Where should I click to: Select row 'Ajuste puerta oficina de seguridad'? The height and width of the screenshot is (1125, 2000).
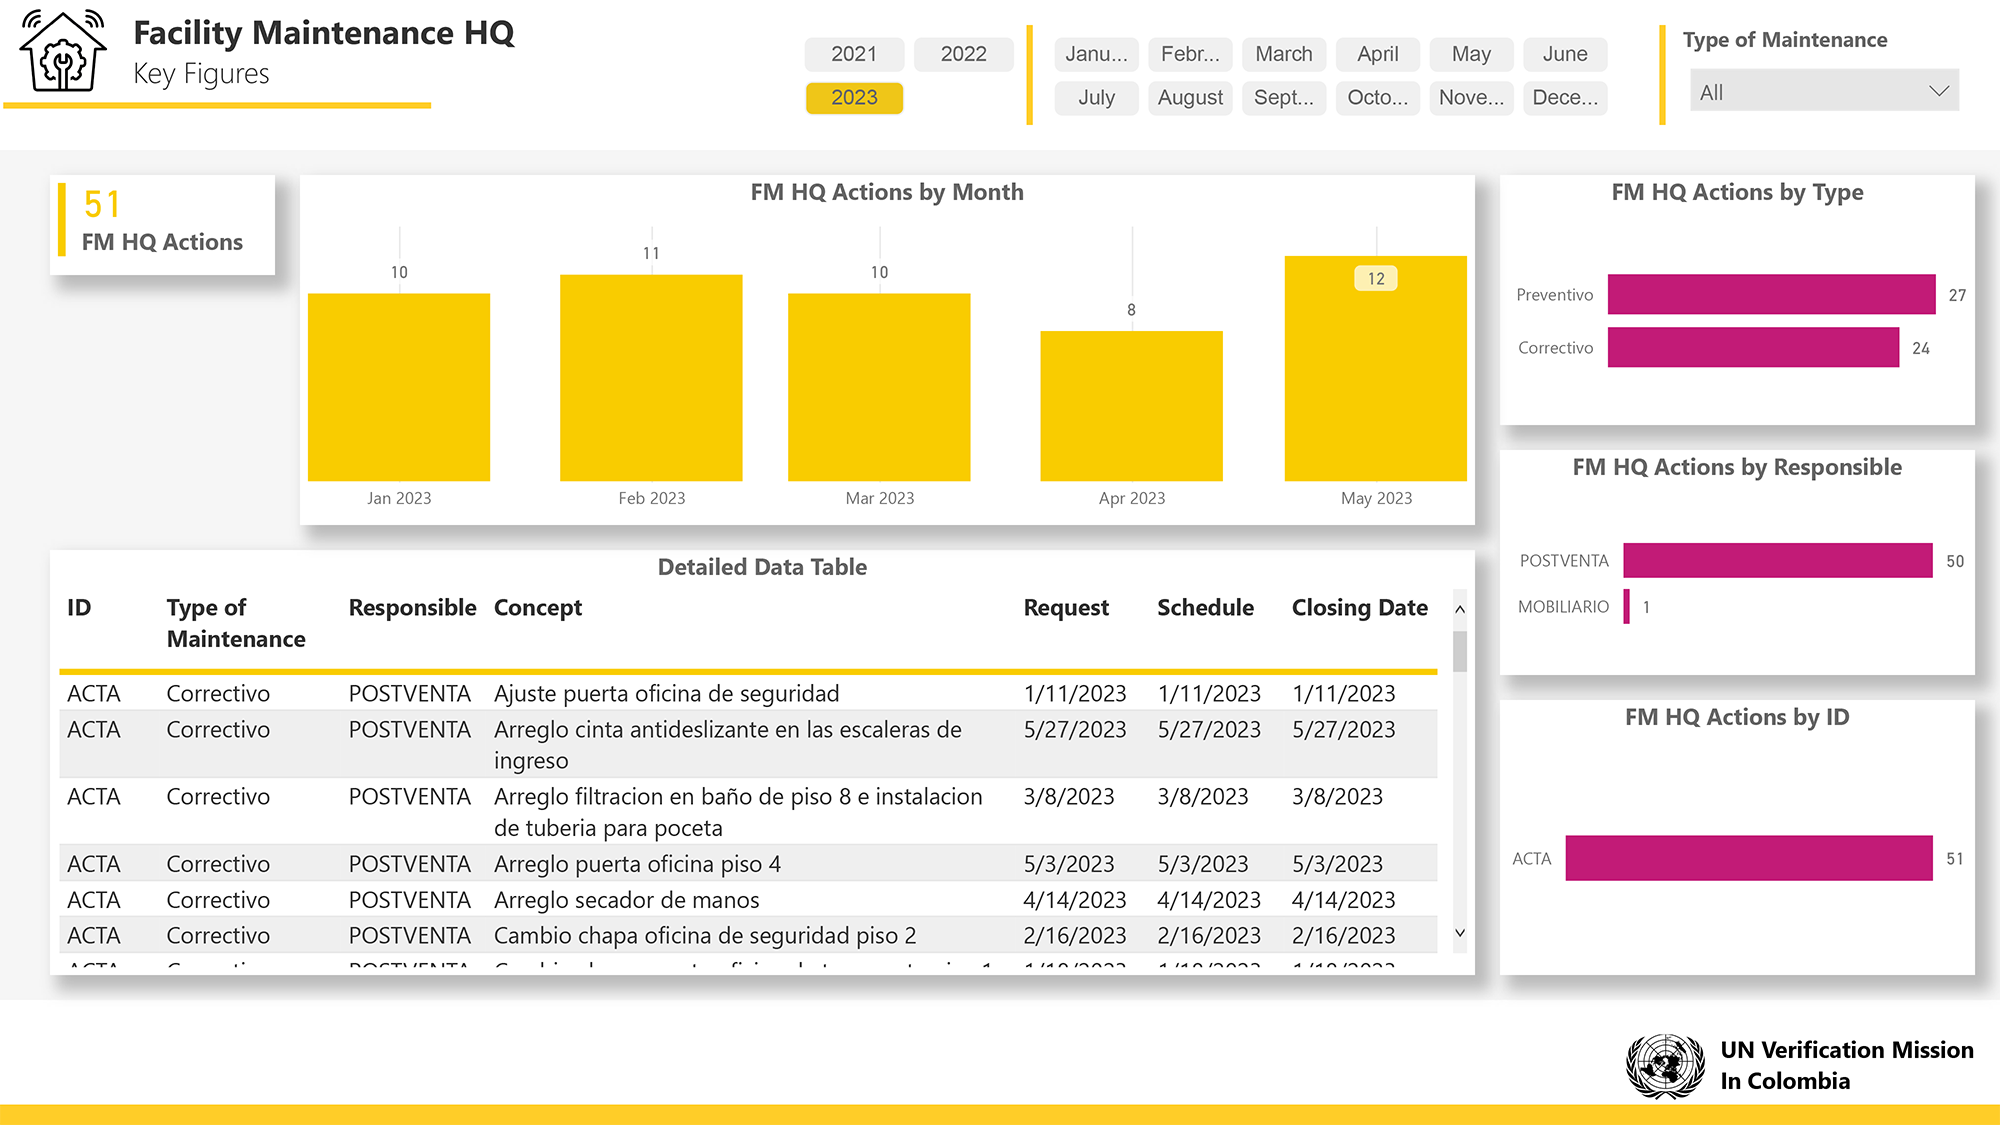[x=748, y=693]
